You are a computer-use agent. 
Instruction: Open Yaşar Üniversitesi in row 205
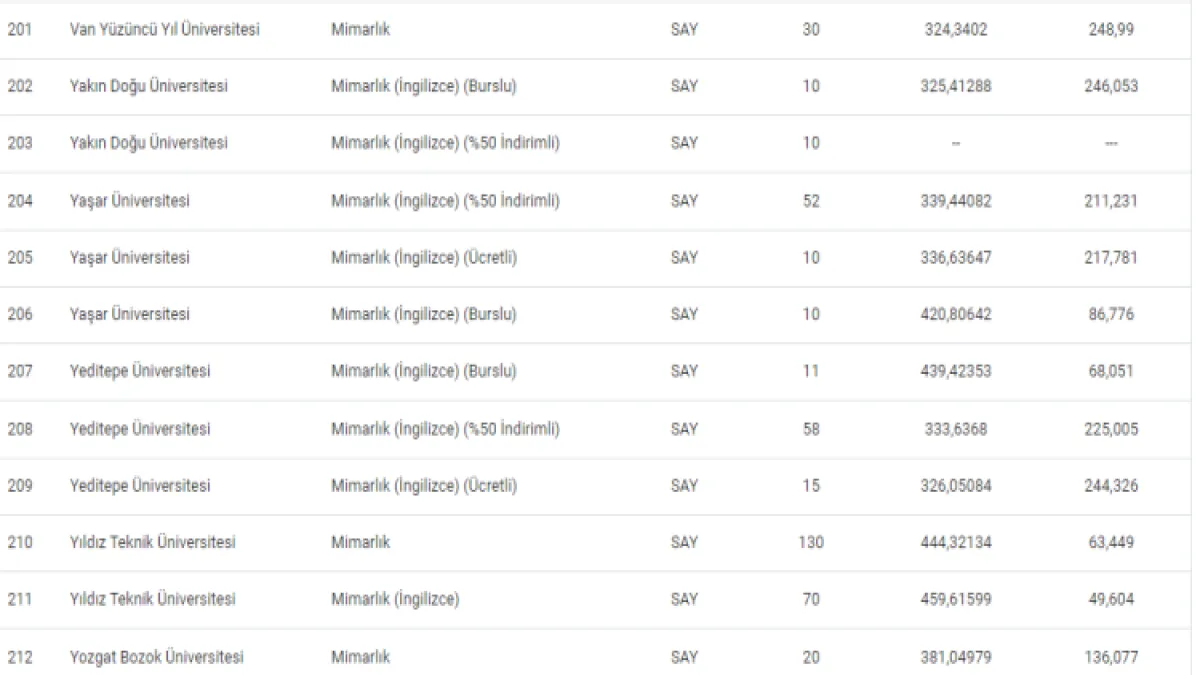tap(130, 258)
